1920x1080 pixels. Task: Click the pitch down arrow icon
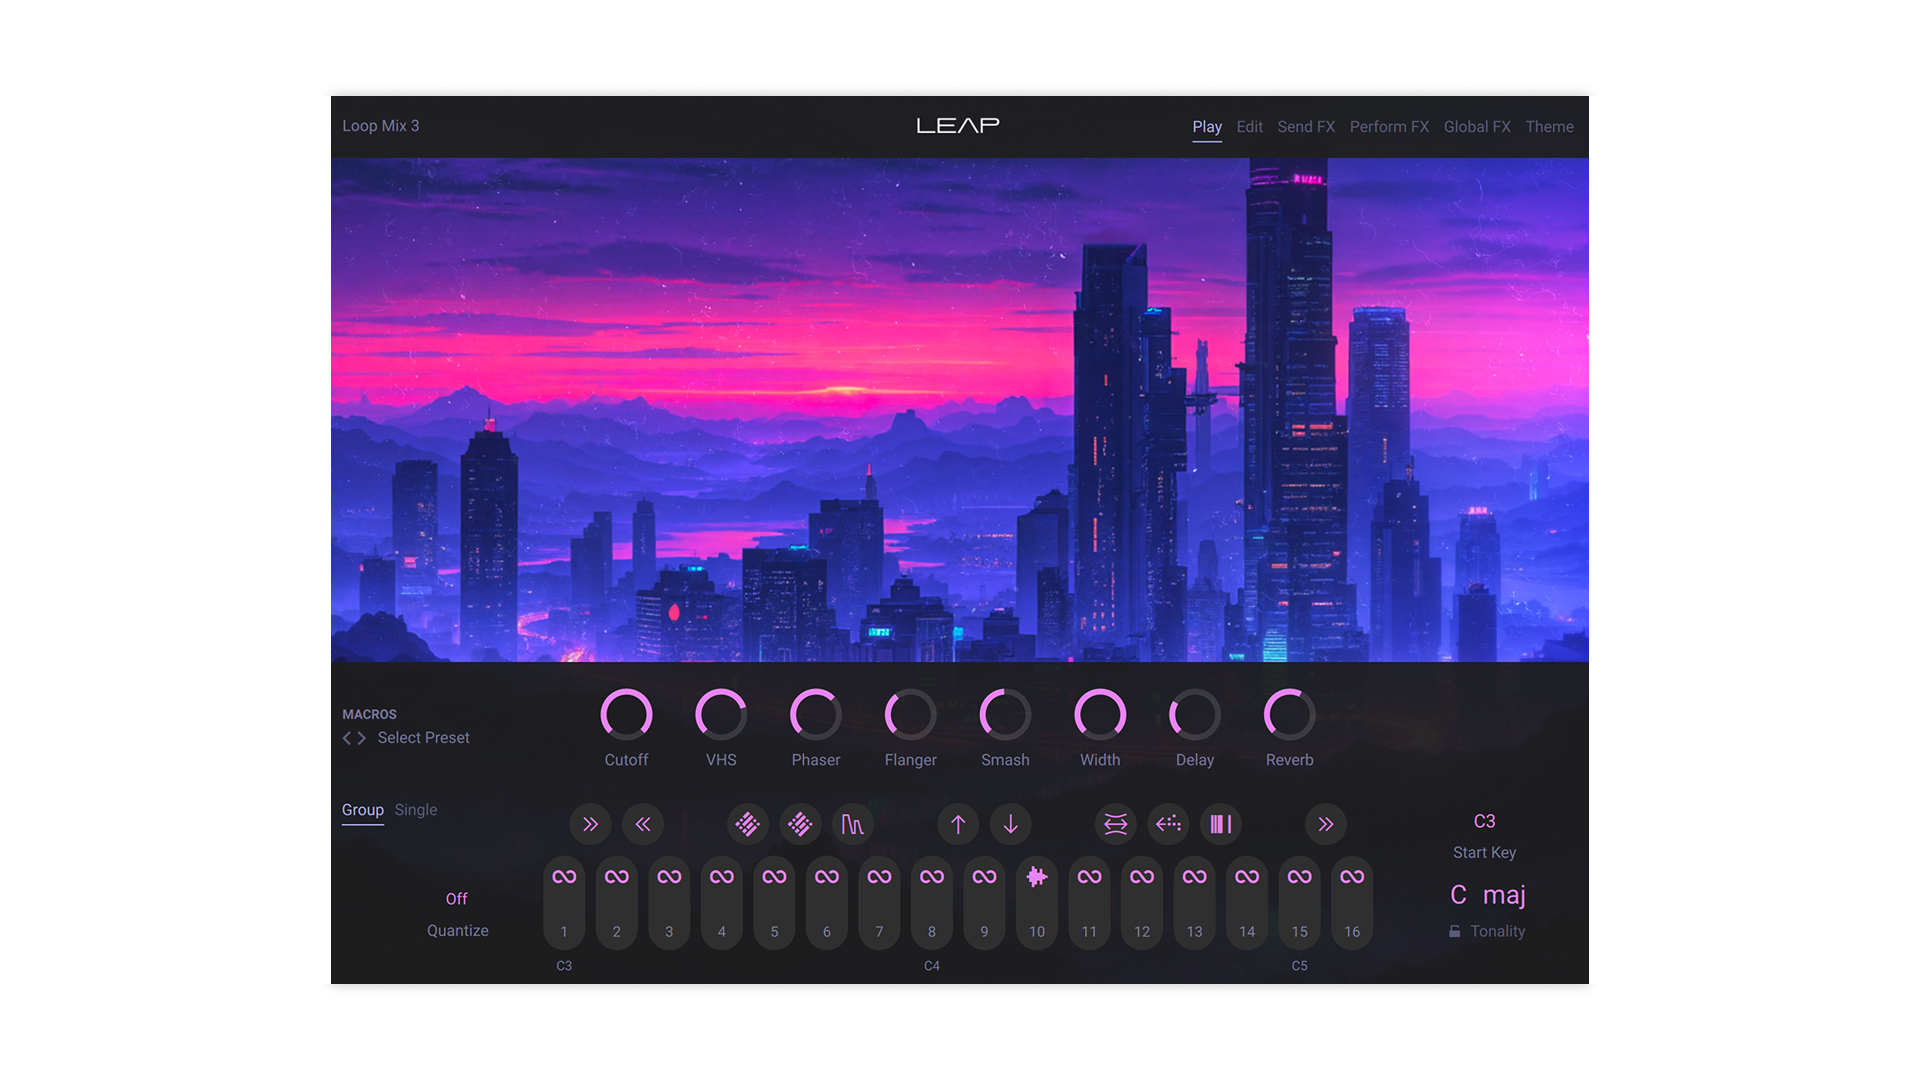coord(1010,824)
